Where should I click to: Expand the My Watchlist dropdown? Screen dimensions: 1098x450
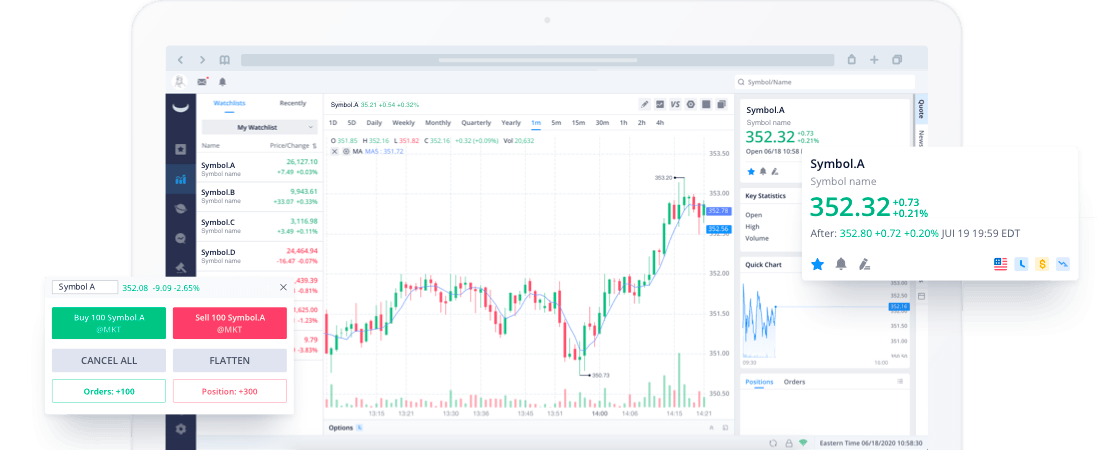[259, 127]
